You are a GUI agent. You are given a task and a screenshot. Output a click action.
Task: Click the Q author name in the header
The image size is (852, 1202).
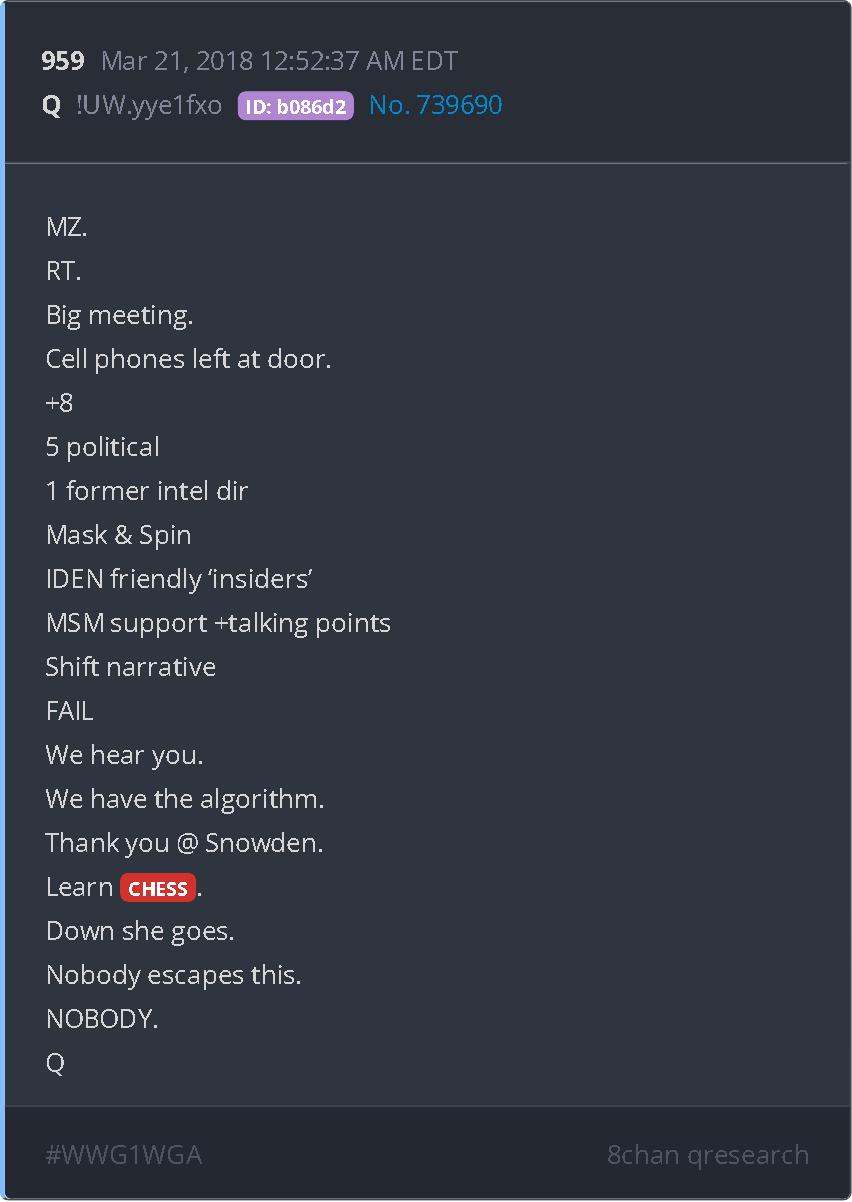click(52, 105)
